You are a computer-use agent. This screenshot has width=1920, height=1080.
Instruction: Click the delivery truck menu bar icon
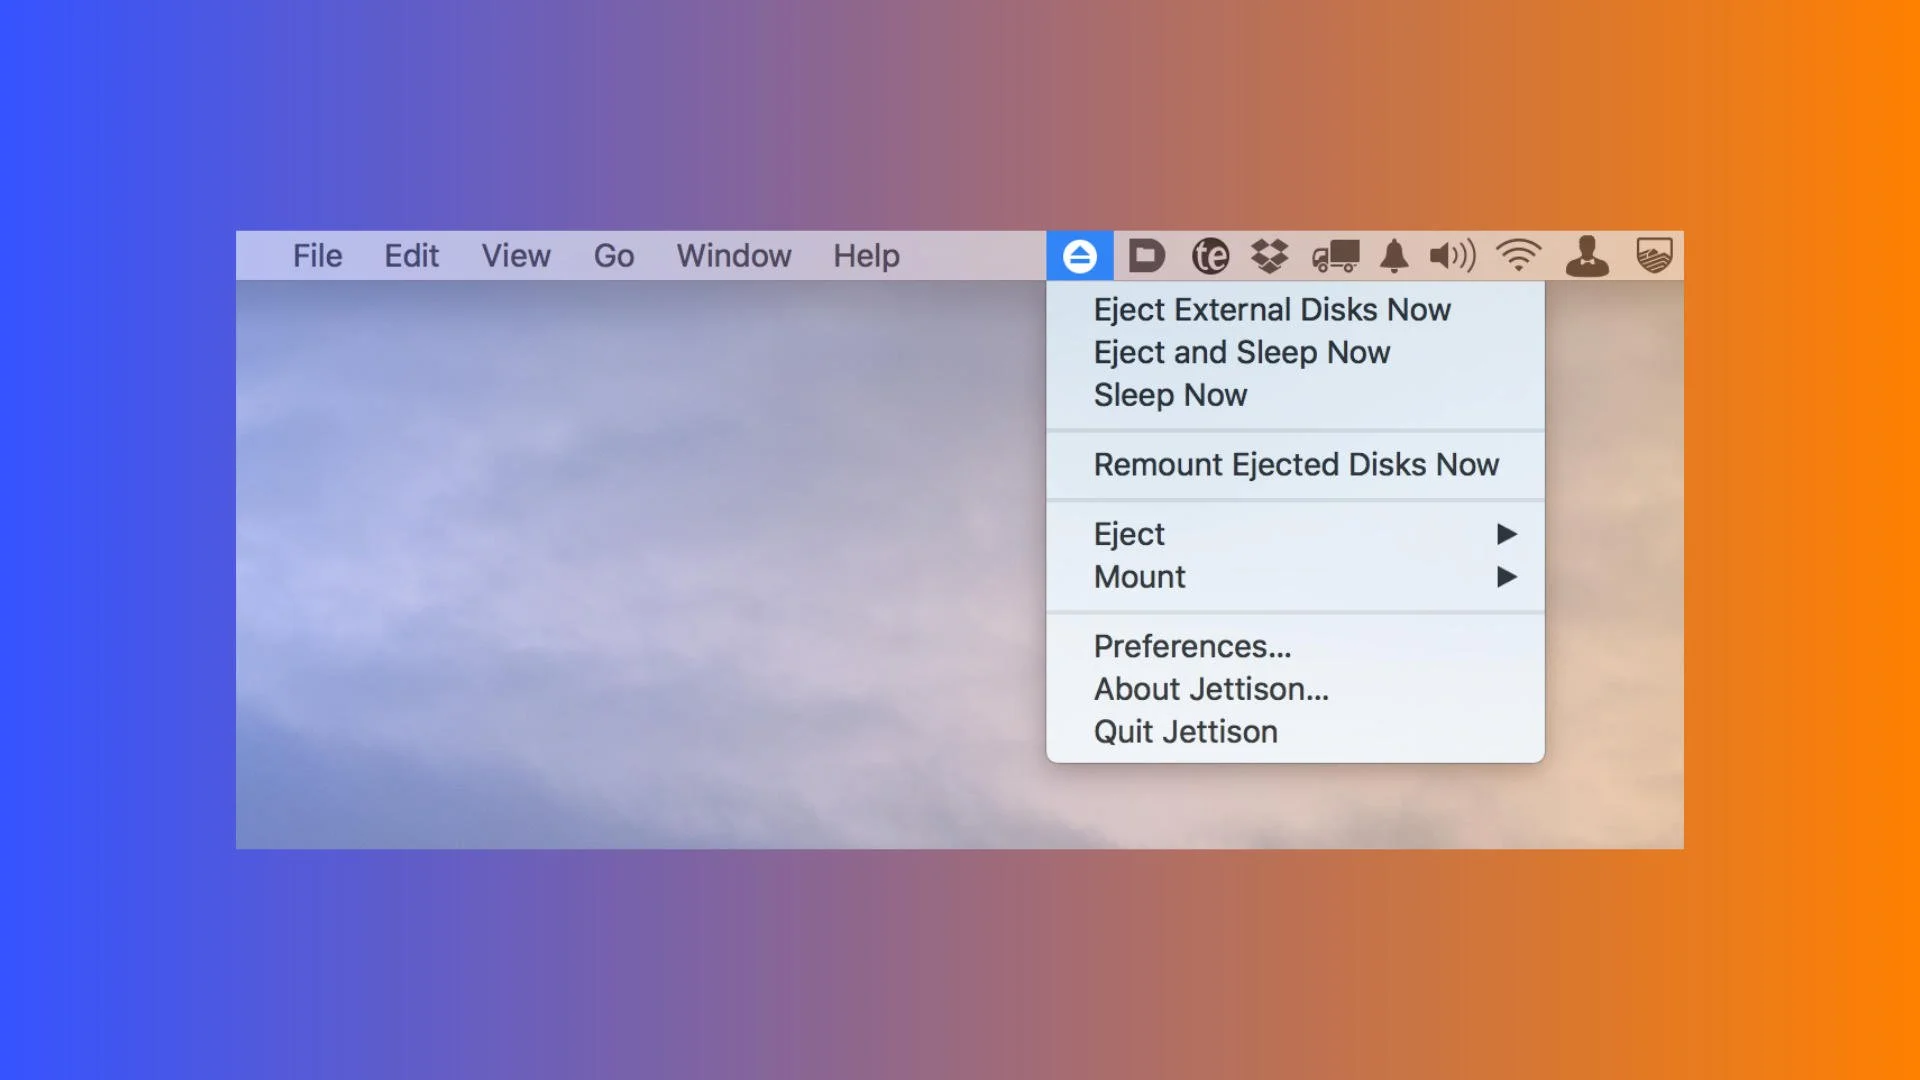point(1336,256)
